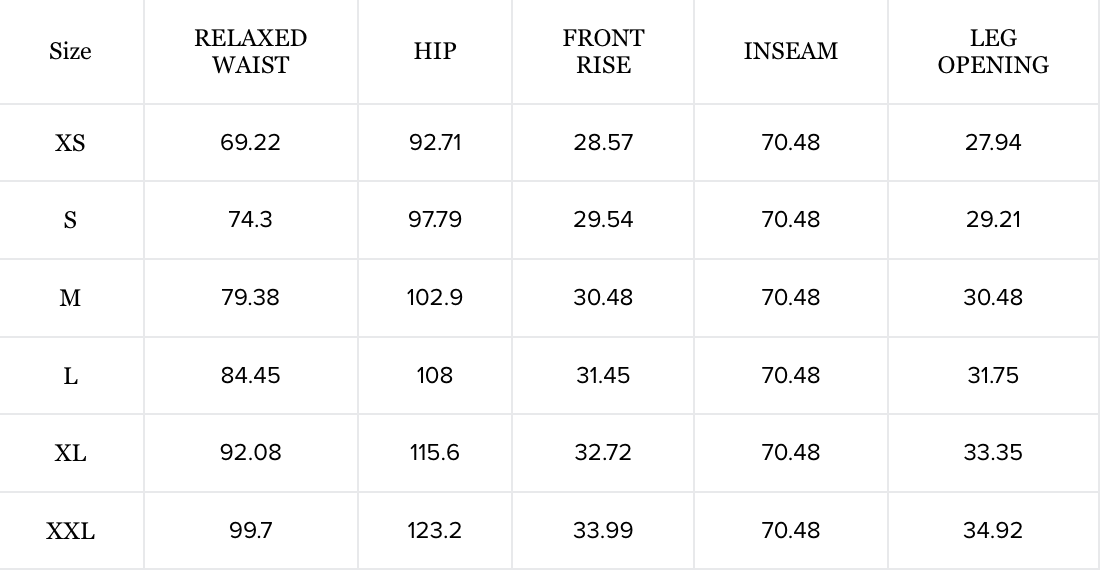
Task: Click the XS relaxed waist value 69.22
Action: 250,142
